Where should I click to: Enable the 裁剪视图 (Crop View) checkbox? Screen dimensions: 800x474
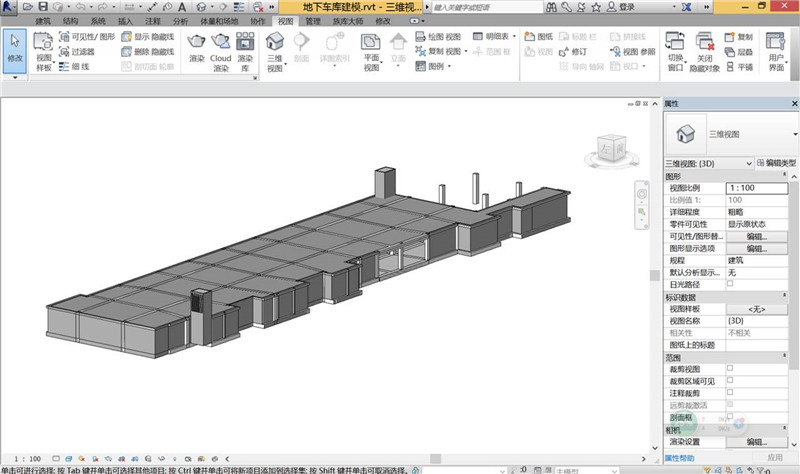pyautogui.click(x=729, y=368)
